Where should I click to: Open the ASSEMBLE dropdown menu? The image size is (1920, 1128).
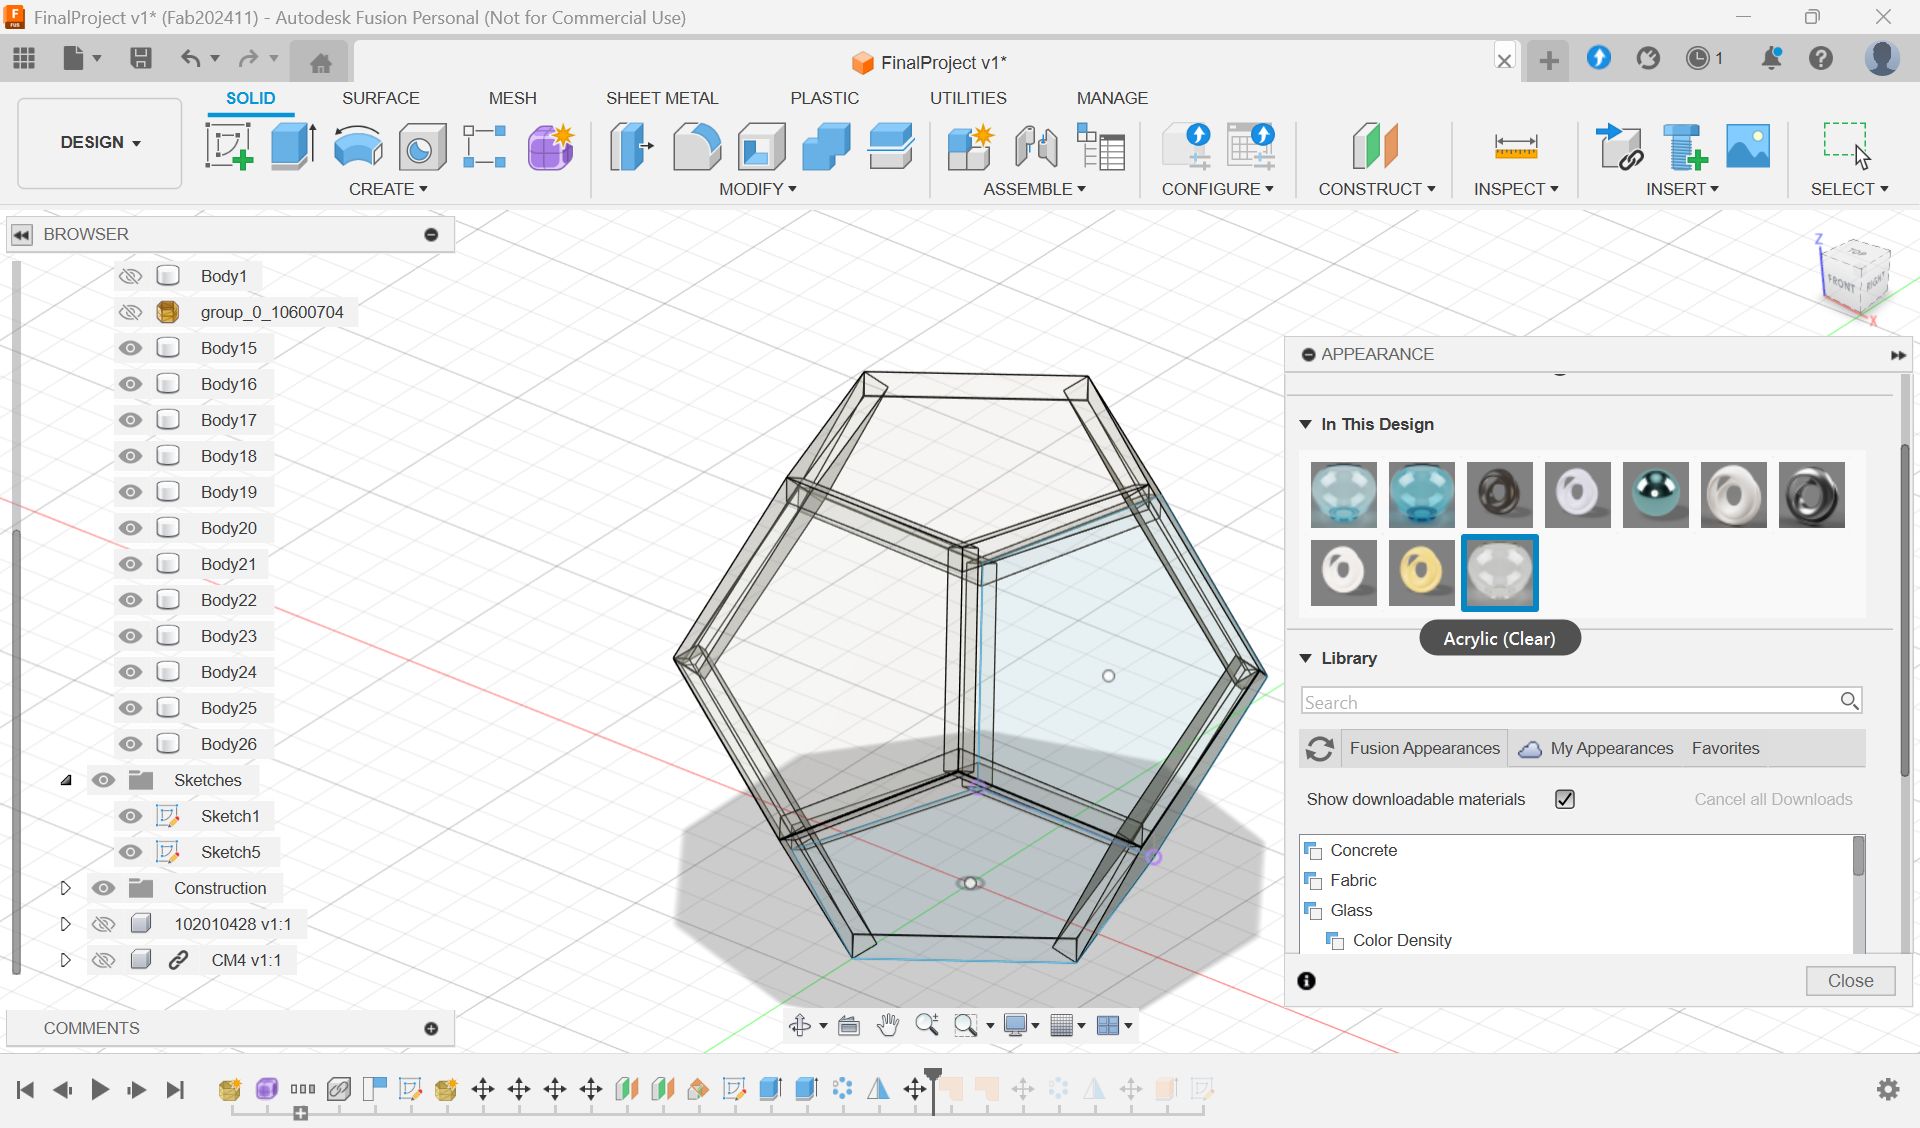coord(1034,189)
